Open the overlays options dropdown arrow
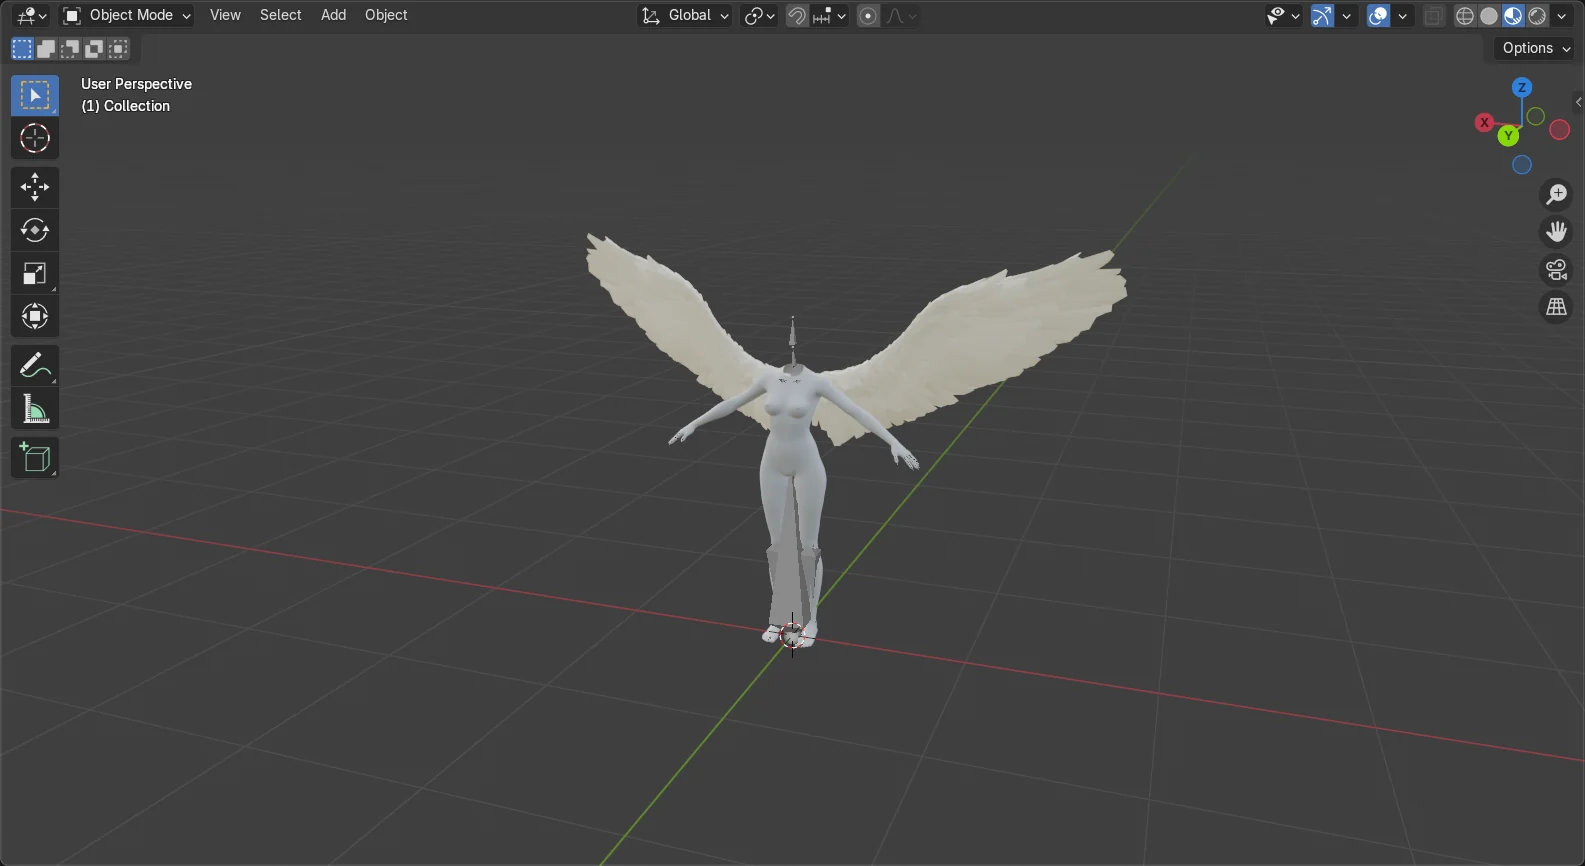 click(x=1403, y=16)
